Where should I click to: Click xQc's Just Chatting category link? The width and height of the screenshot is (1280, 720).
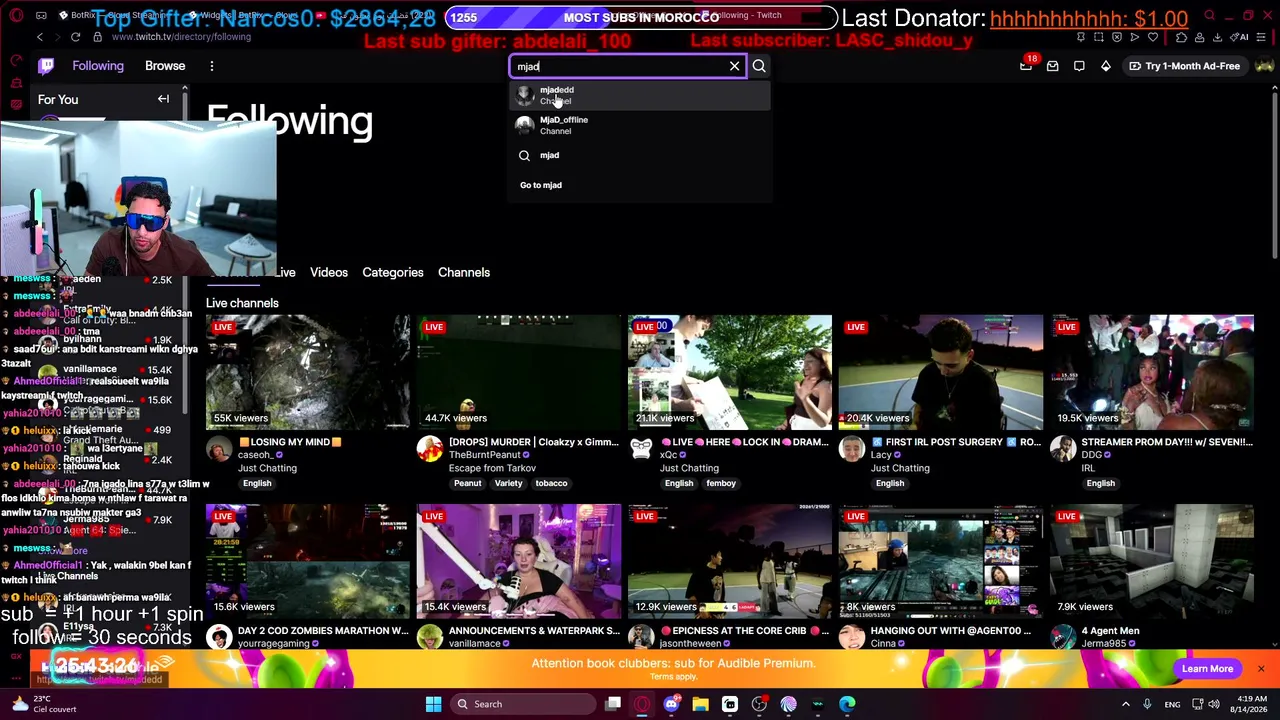click(689, 468)
